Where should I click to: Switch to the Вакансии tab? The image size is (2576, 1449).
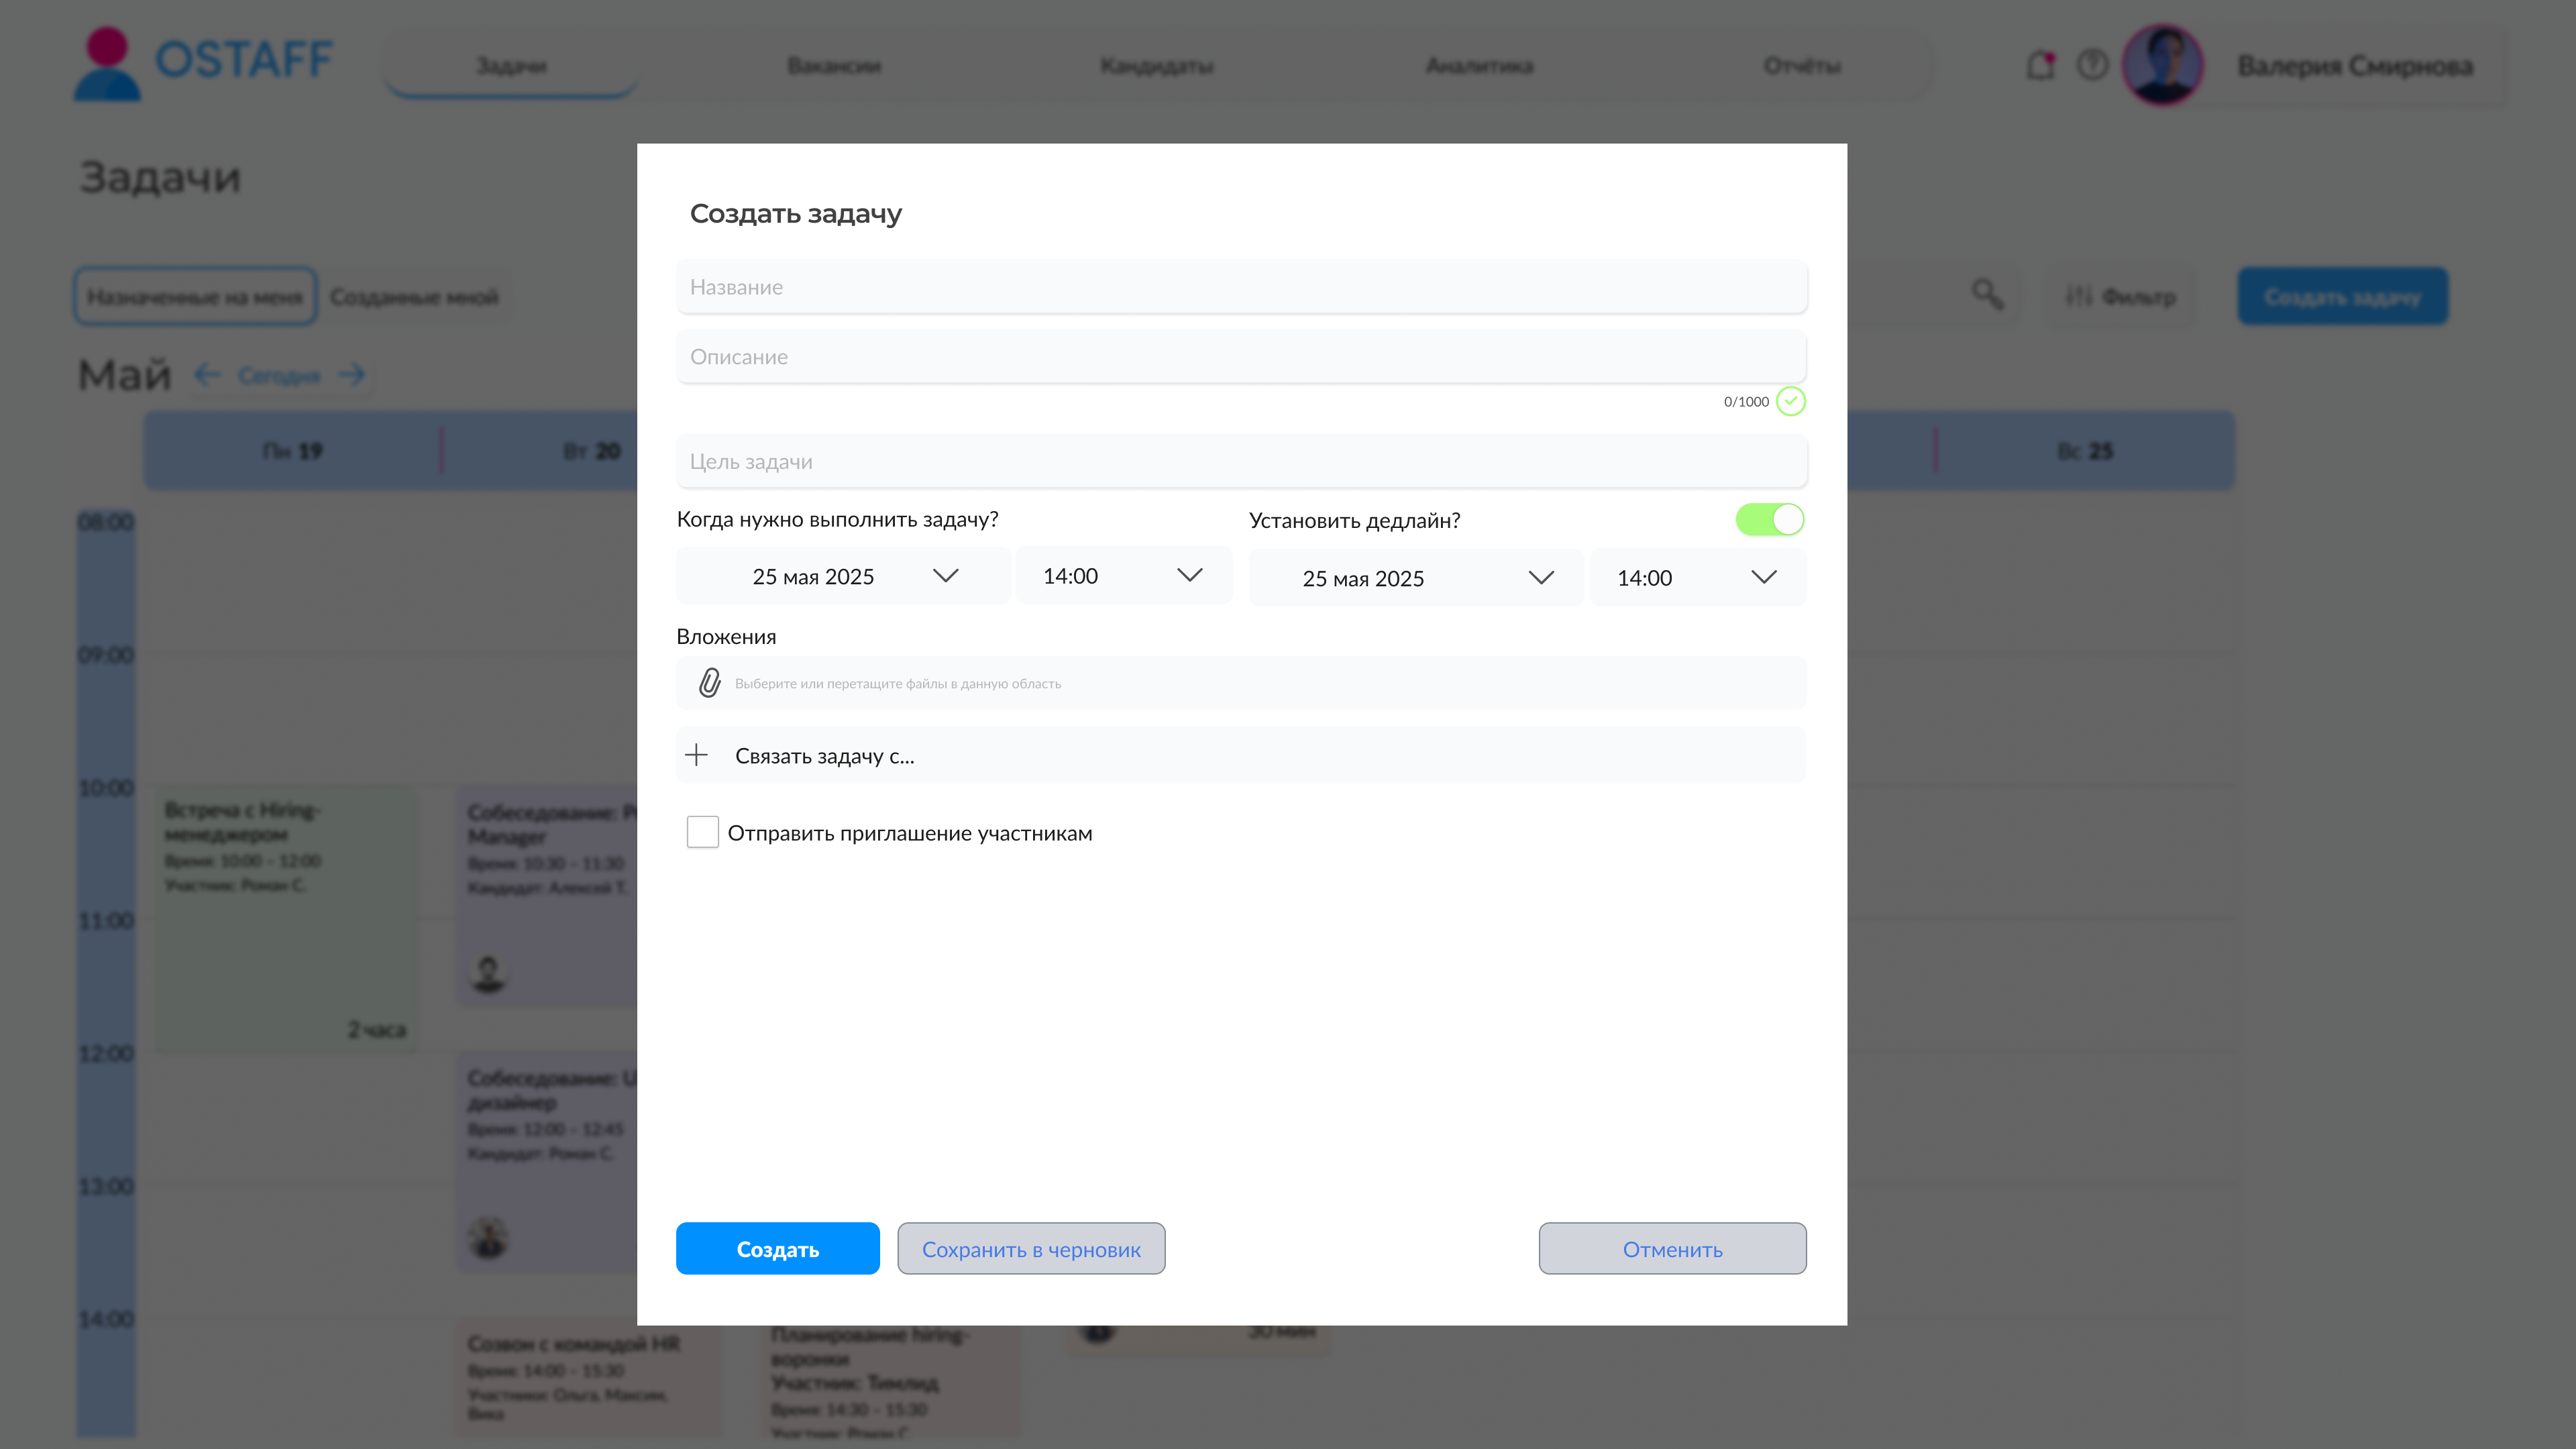tap(834, 66)
